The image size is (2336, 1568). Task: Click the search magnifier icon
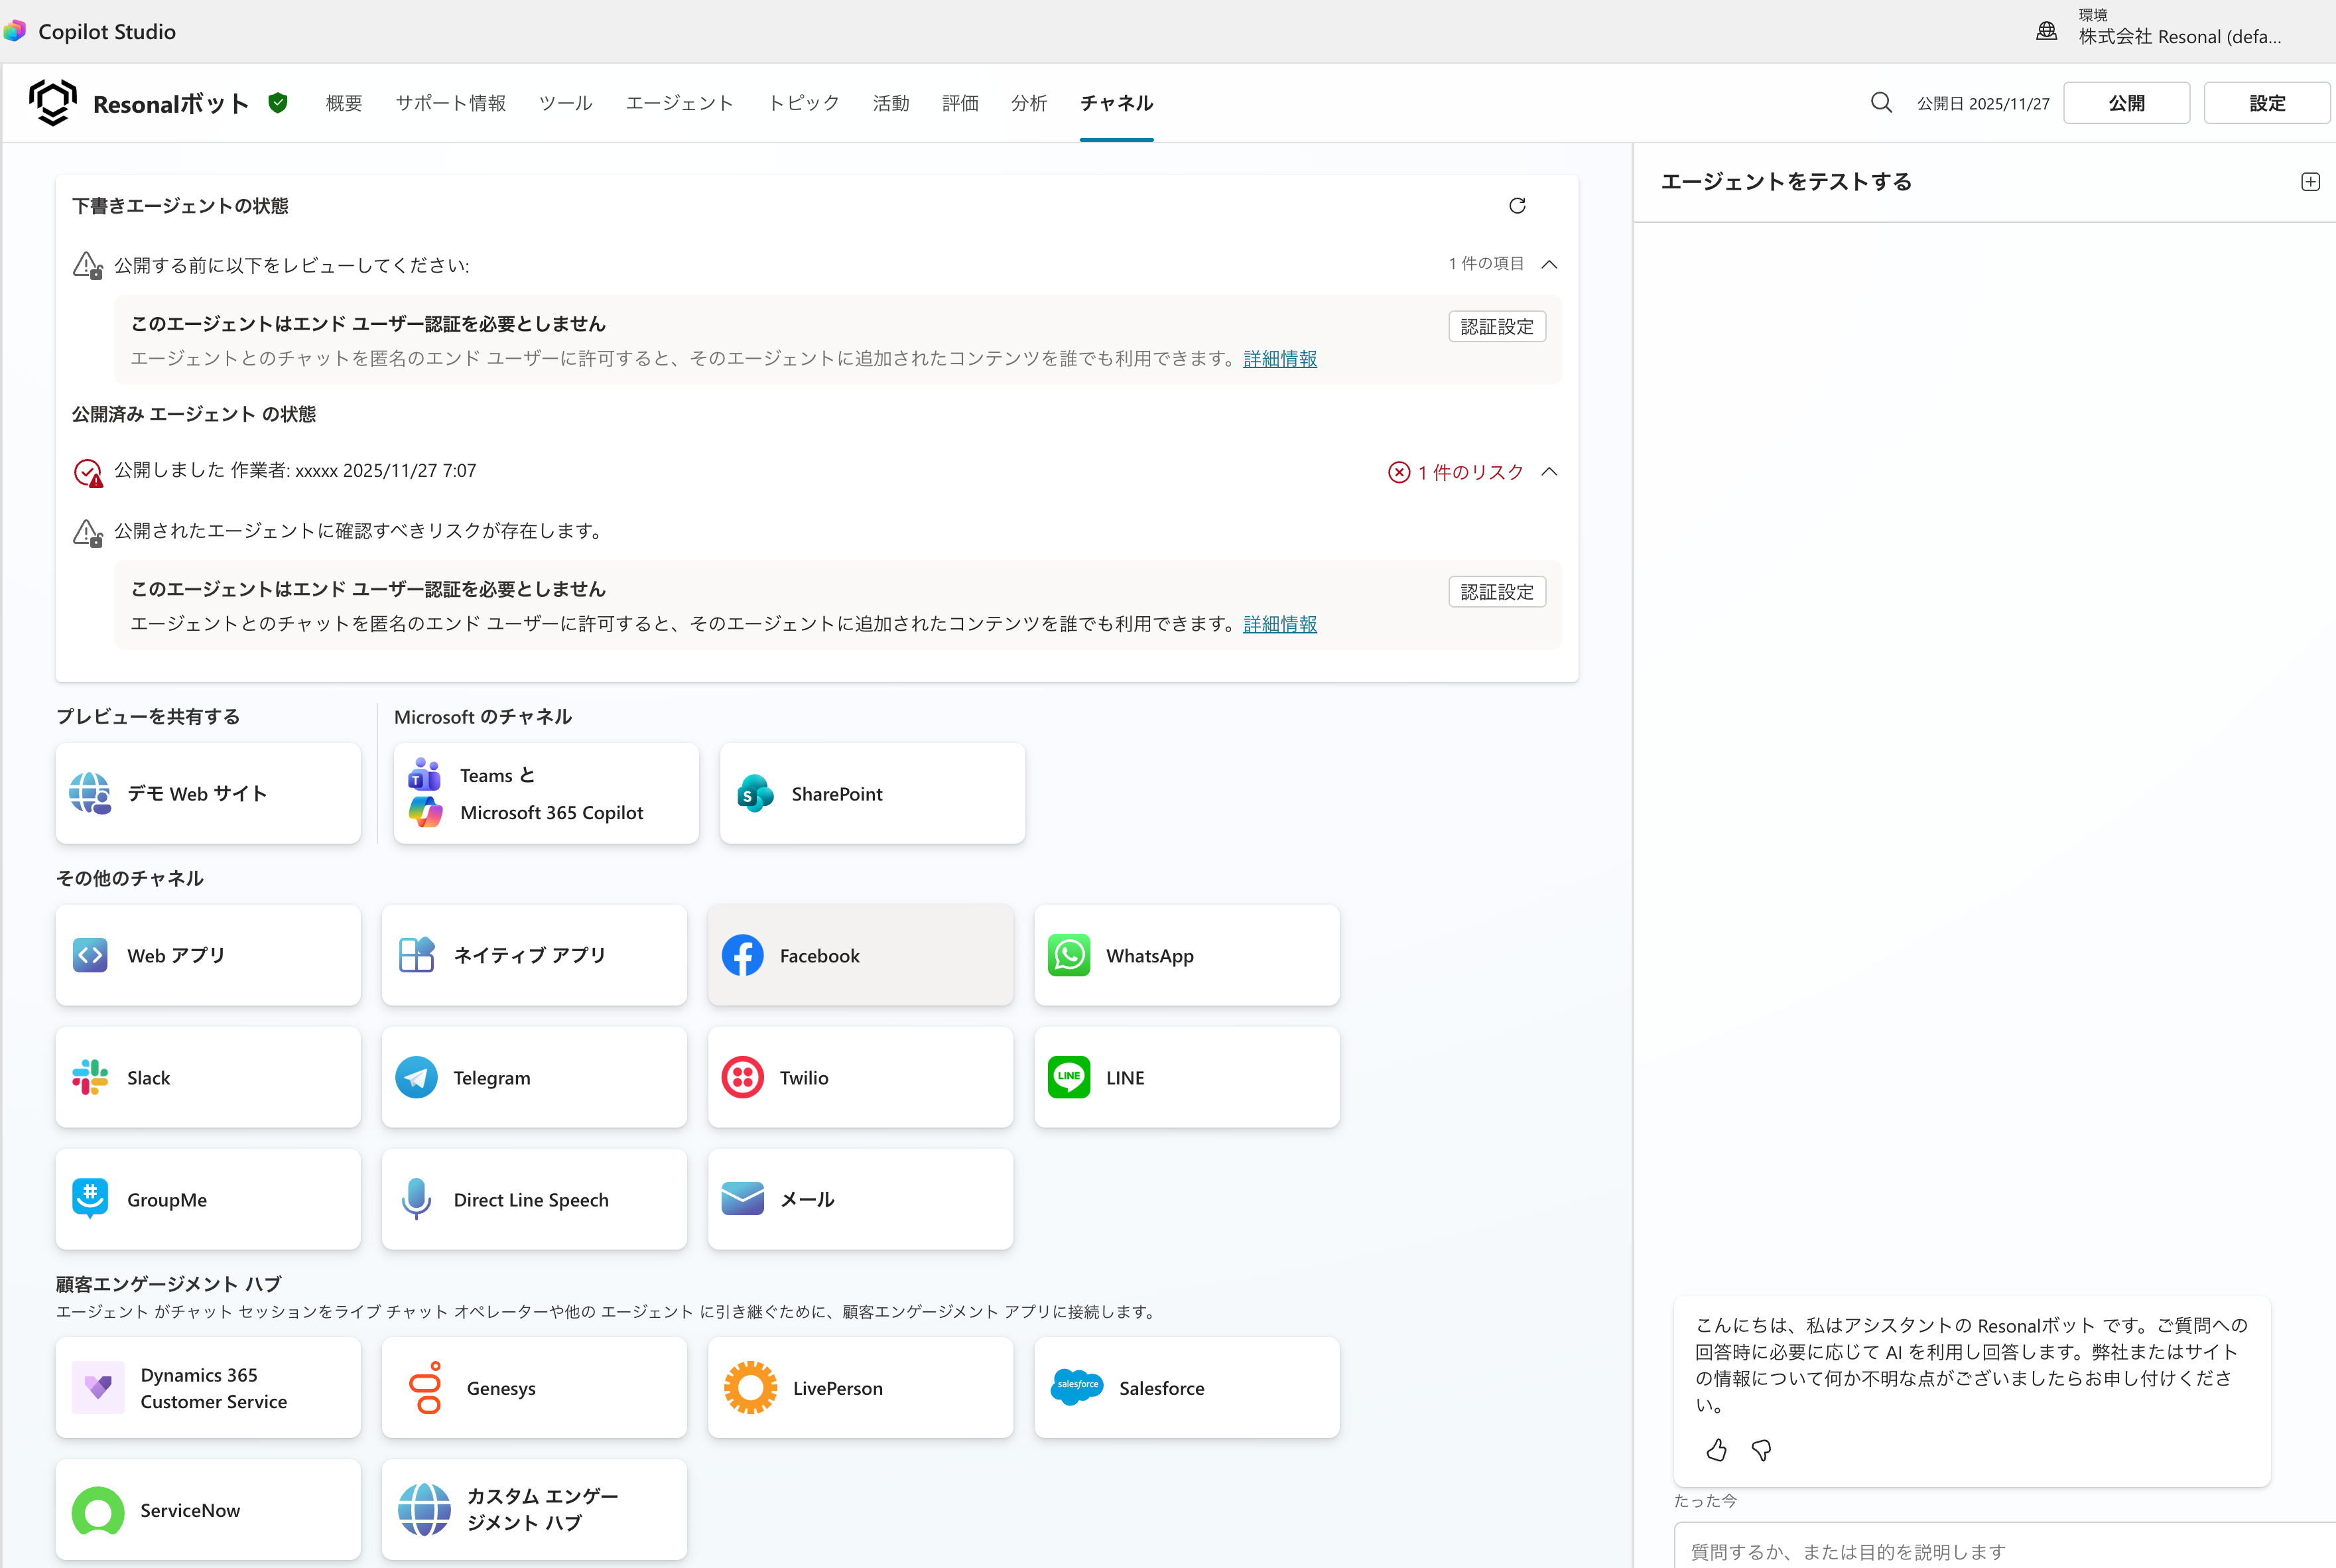coord(1880,103)
